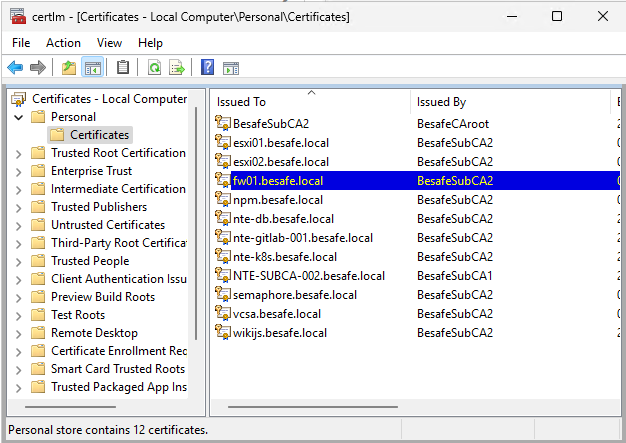Sort by Issued To column header
This screenshot has height=443, width=626.
pos(311,102)
